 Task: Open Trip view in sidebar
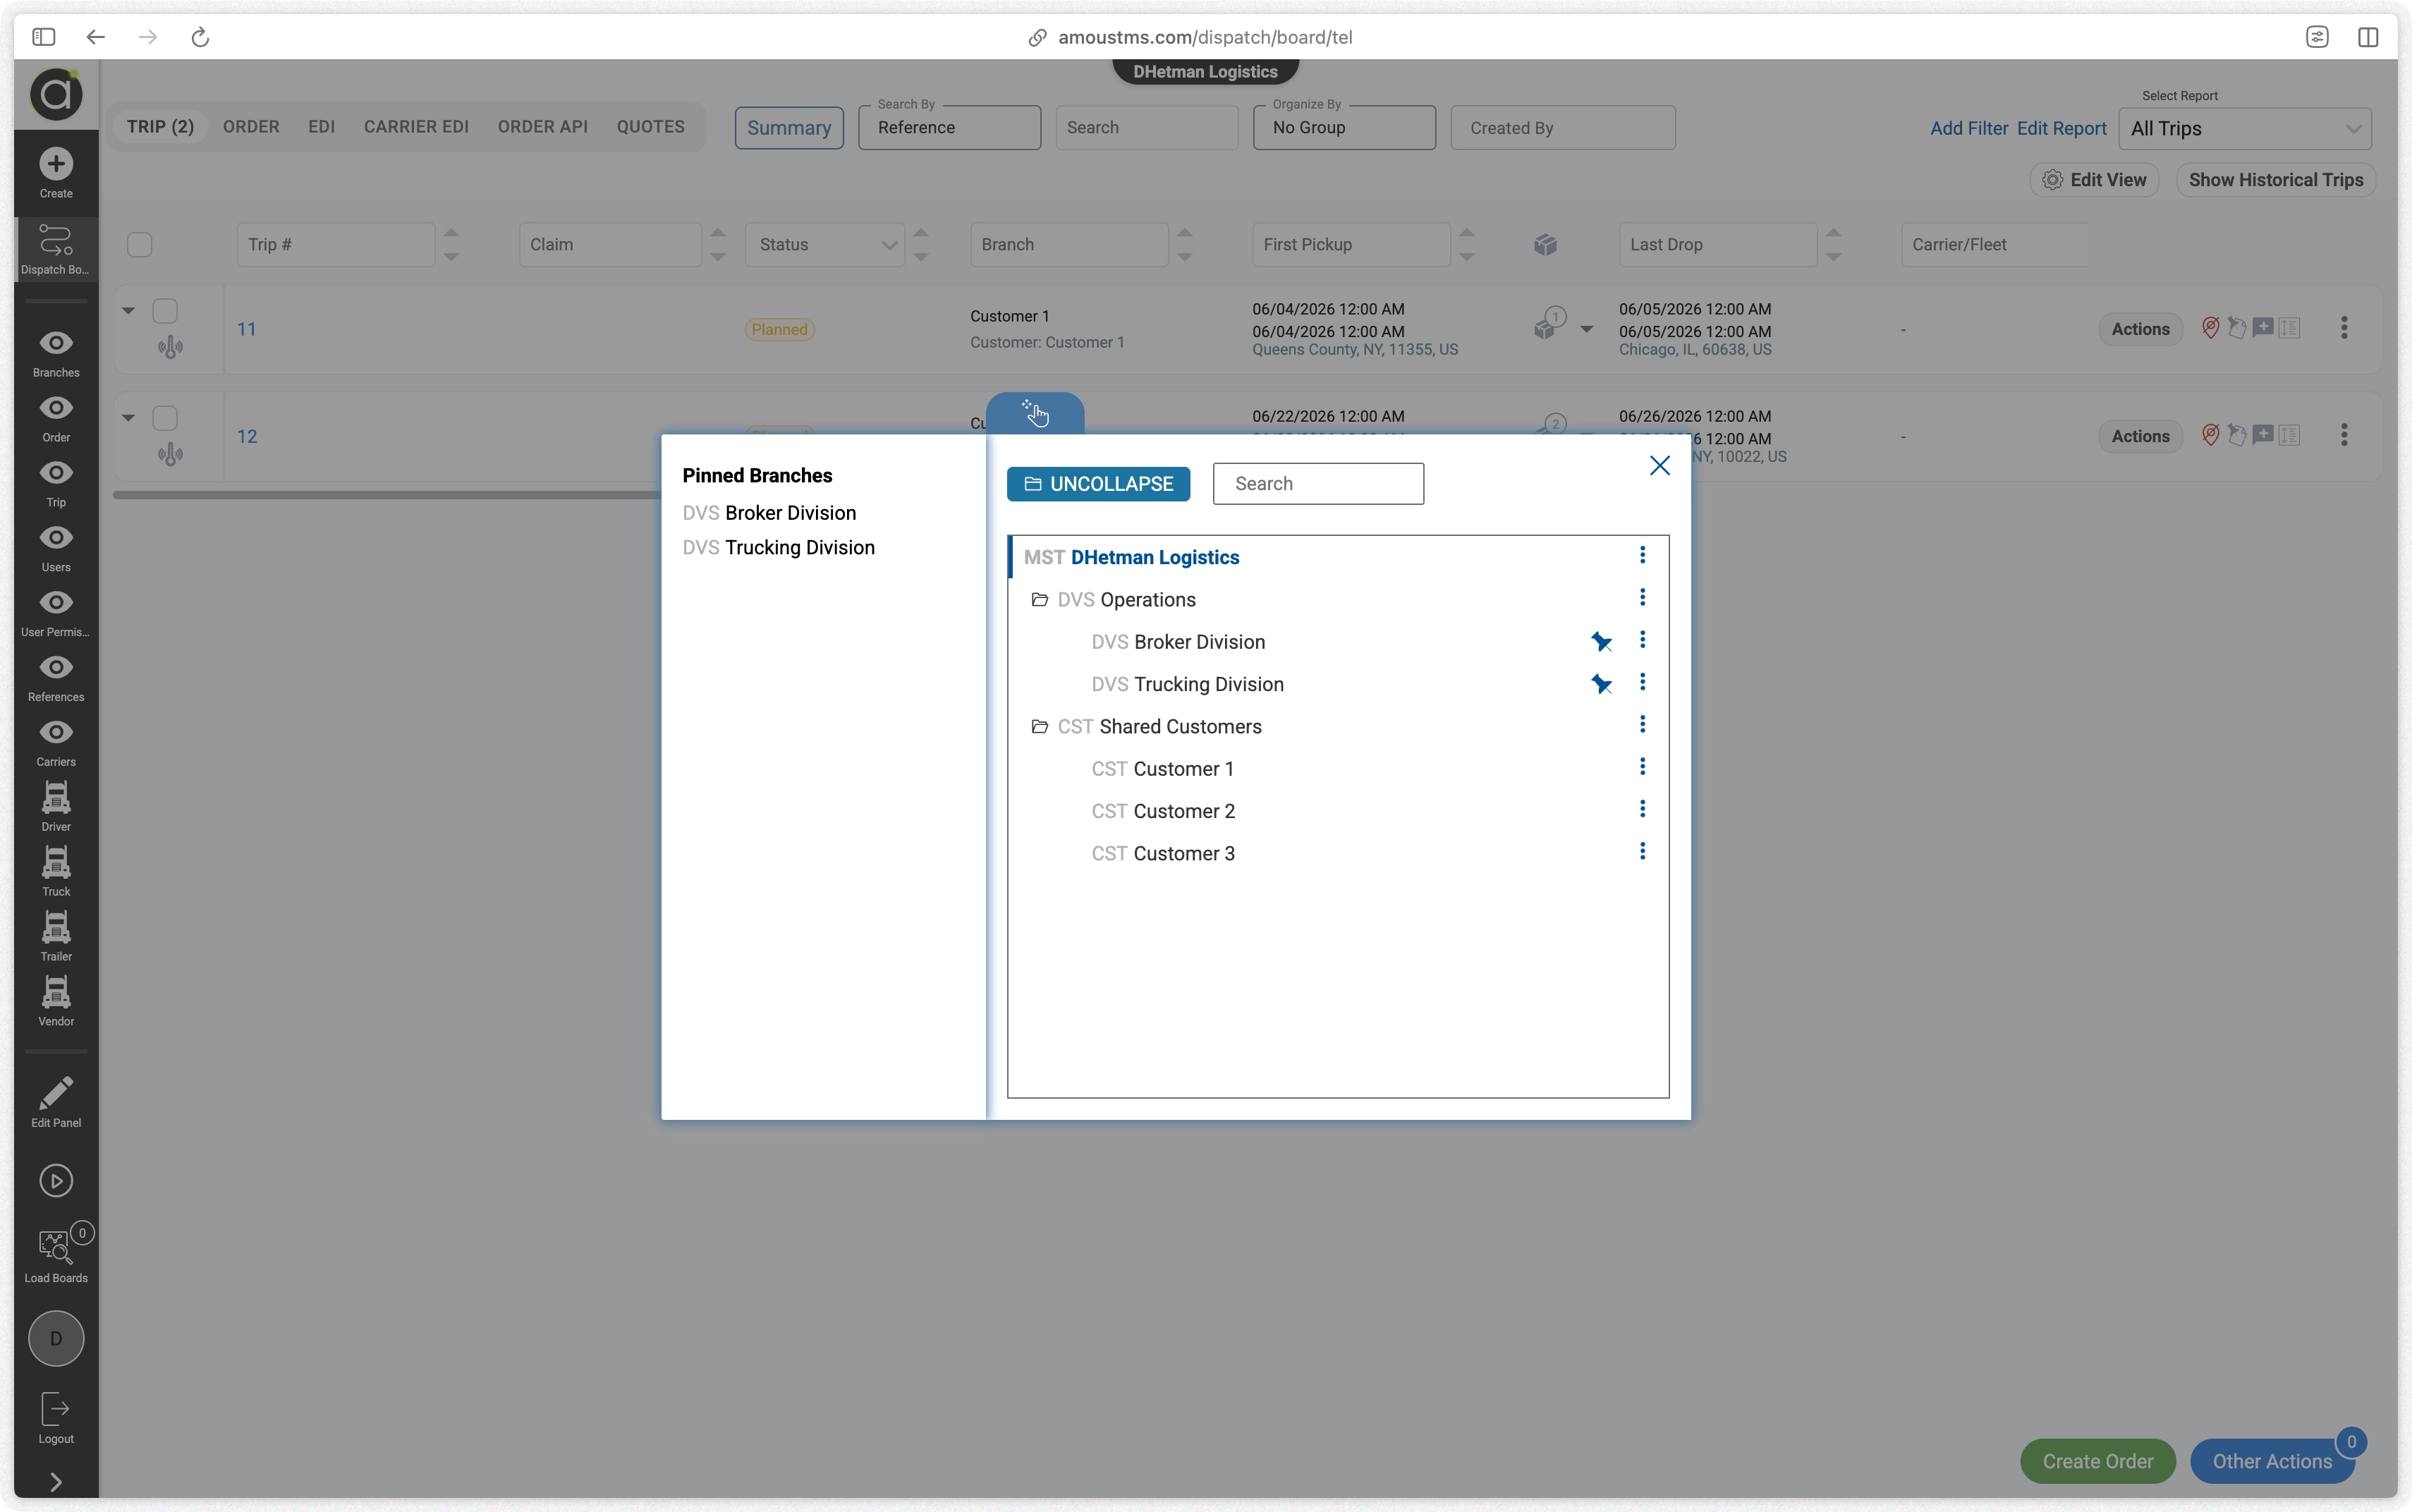56,484
